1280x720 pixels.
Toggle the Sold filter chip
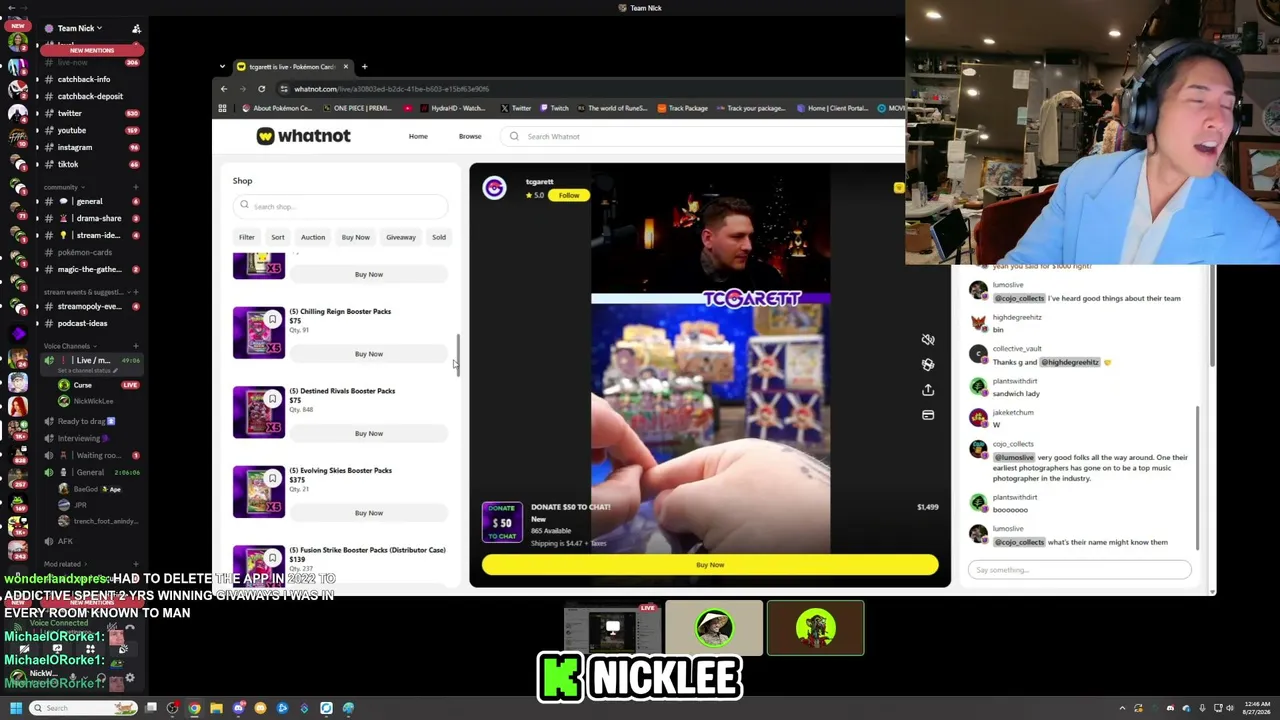[x=439, y=237]
